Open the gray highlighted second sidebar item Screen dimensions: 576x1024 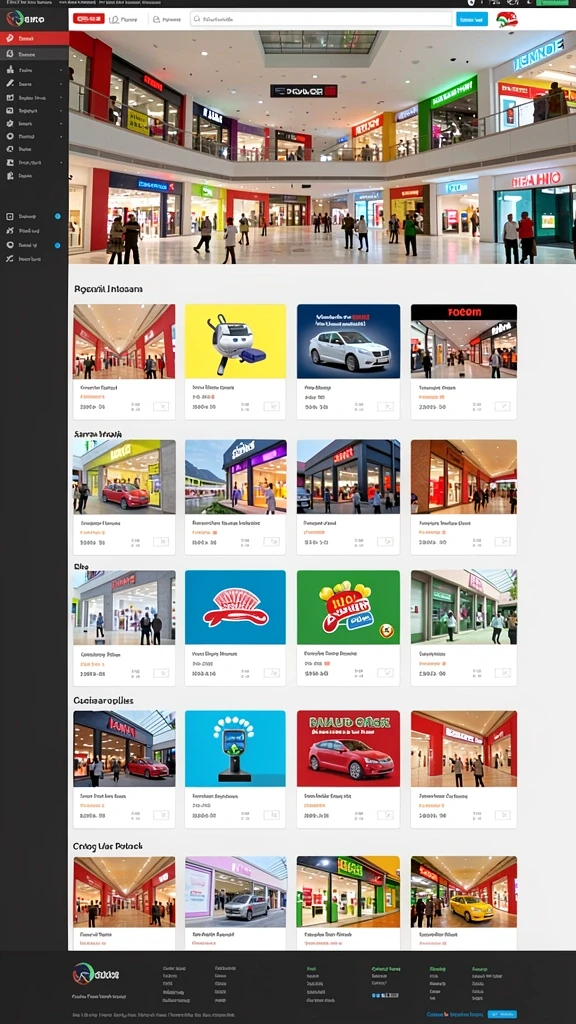[34, 54]
